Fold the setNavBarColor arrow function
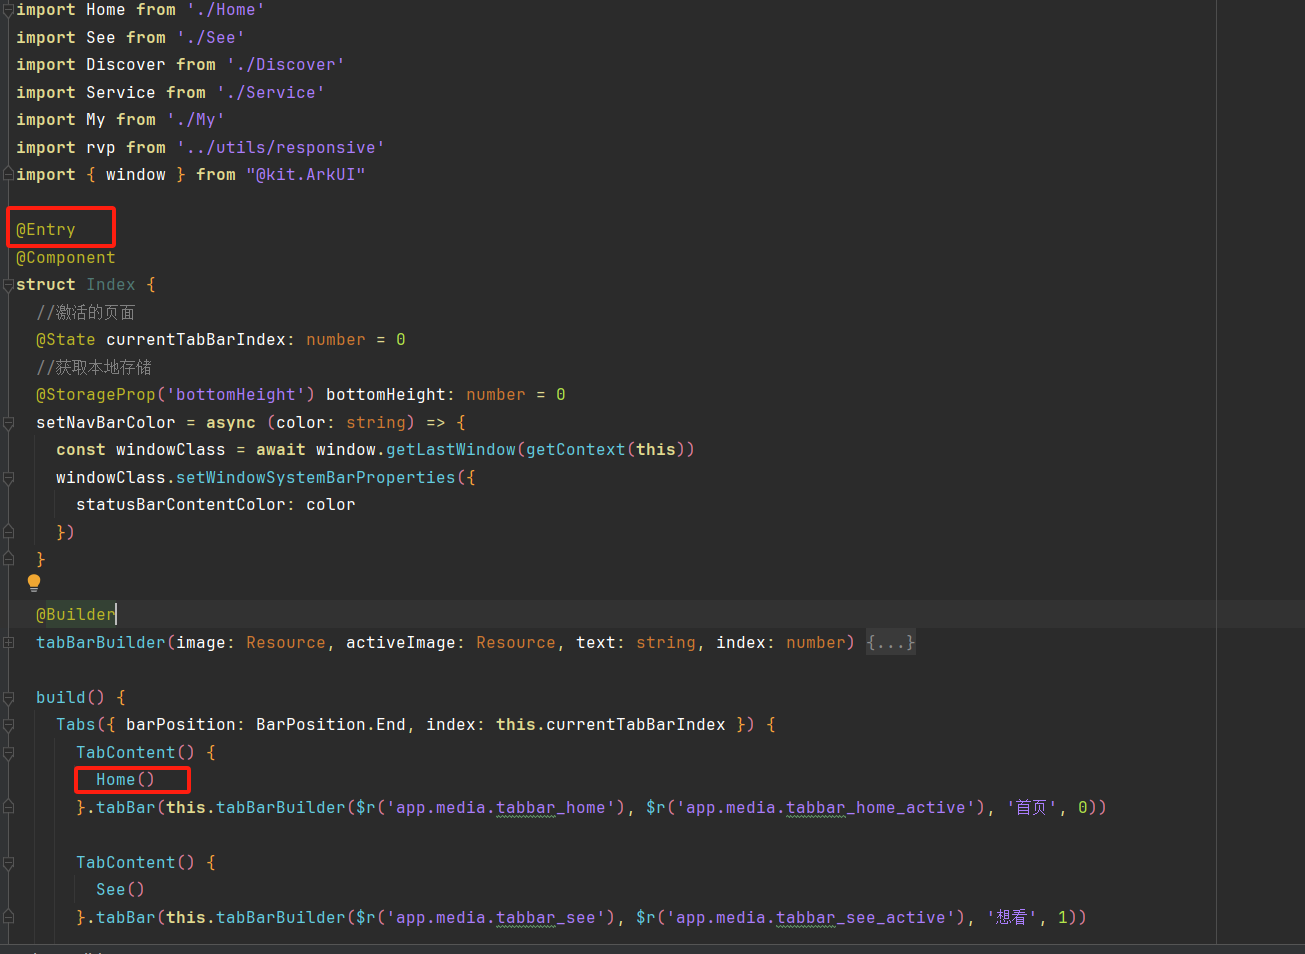The width and height of the screenshot is (1305, 954). (x=8, y=423)
